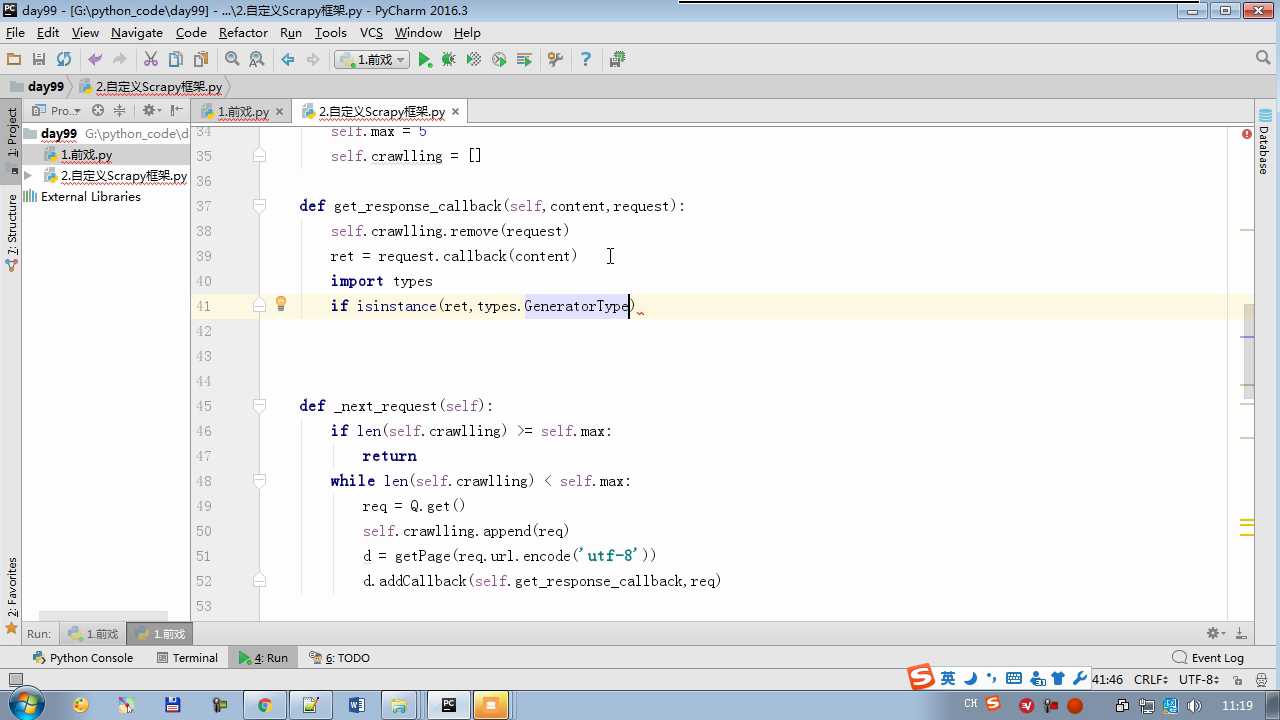1280x720 pixels.
Task: Click the Hide Project panel icon
Action: [177, 111]
